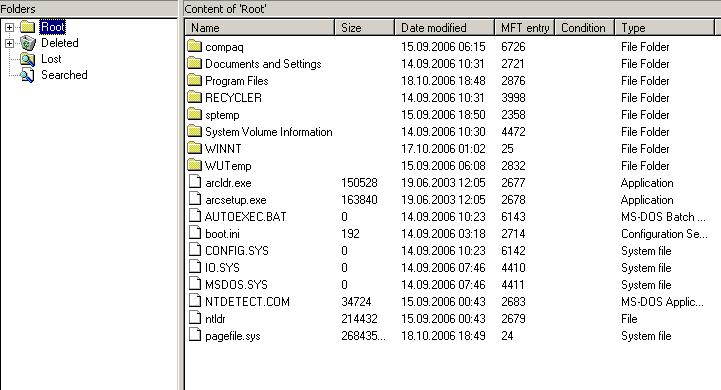The width and height of the screenshot is (721, 390).
Task: Click the Searched folder icon
Action: pos(28,75)
